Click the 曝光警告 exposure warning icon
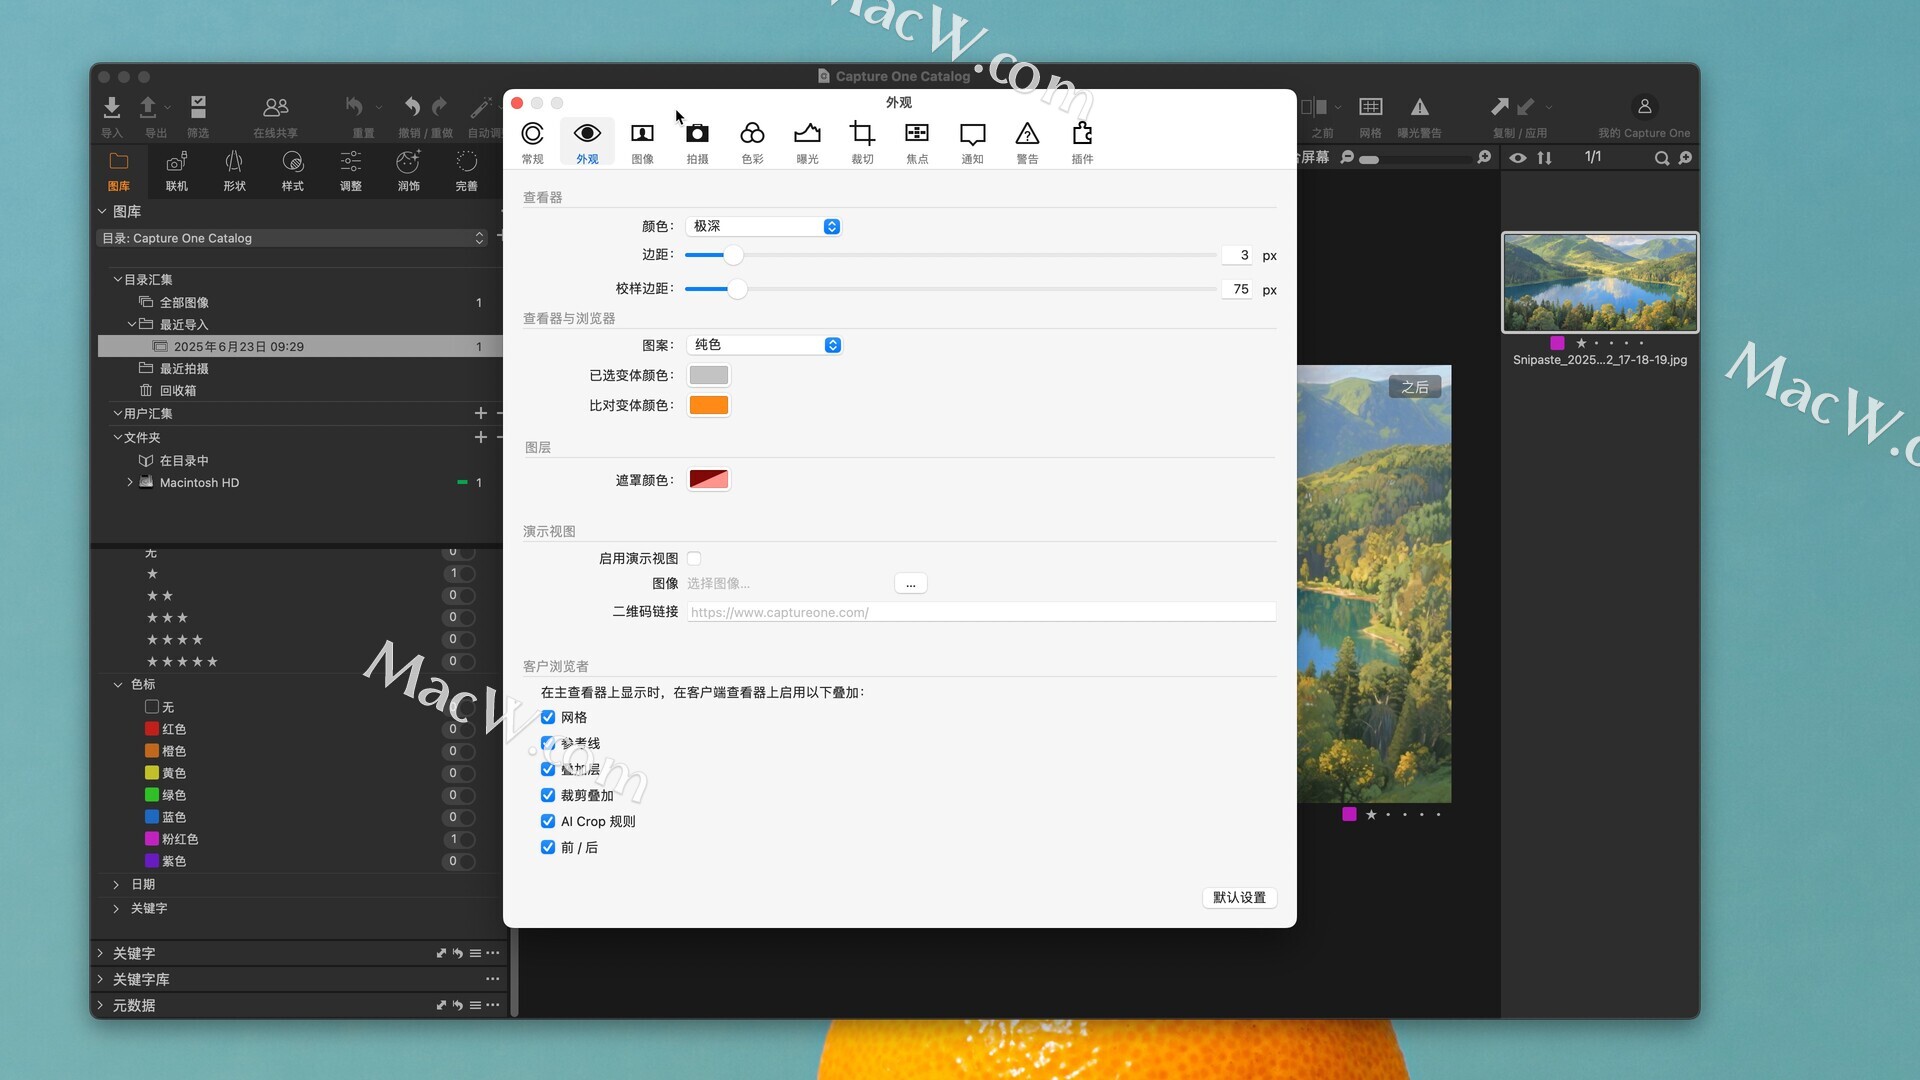 [1420, 107]
